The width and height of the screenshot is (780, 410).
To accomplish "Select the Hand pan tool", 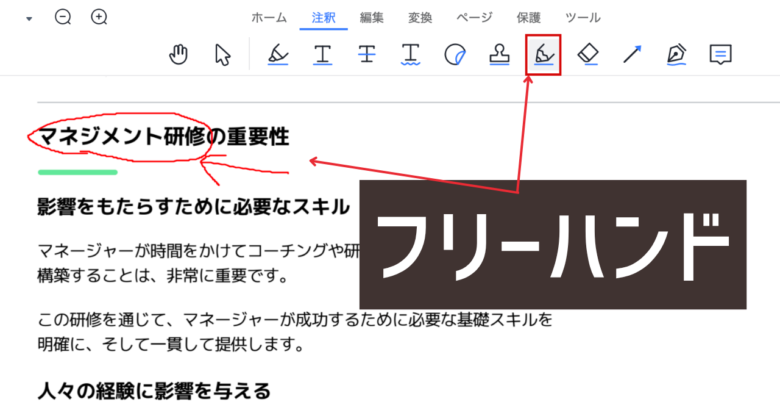I will tap(179, 54).
